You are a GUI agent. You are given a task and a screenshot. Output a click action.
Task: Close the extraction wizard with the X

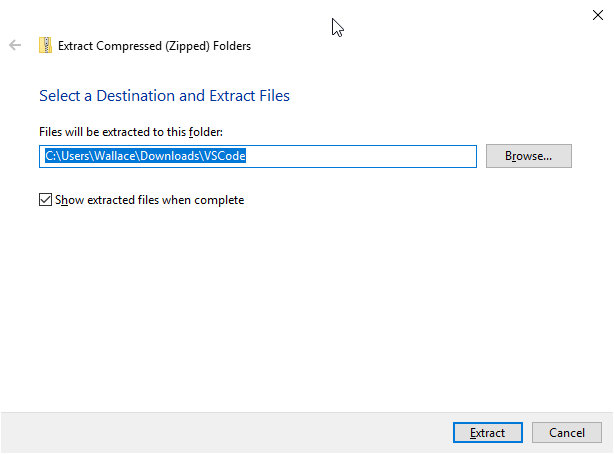point(597,14)
